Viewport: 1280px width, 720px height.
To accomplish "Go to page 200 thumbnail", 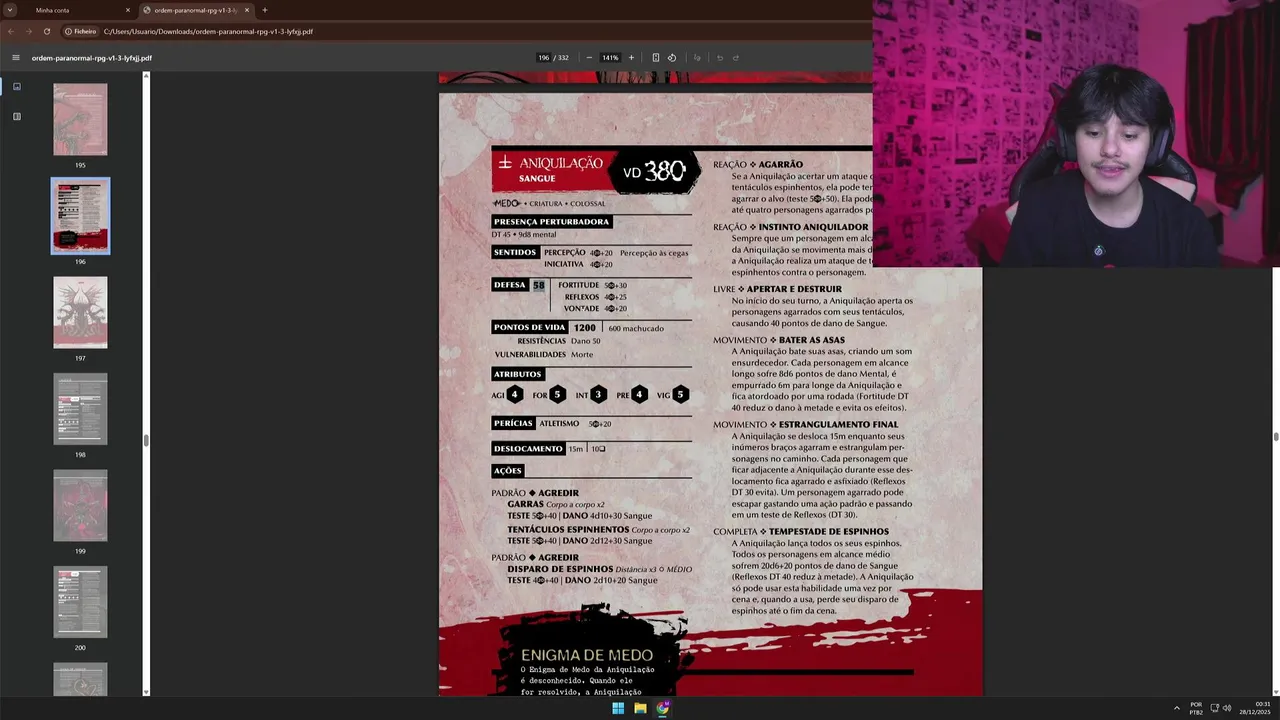I will (80, 602).
